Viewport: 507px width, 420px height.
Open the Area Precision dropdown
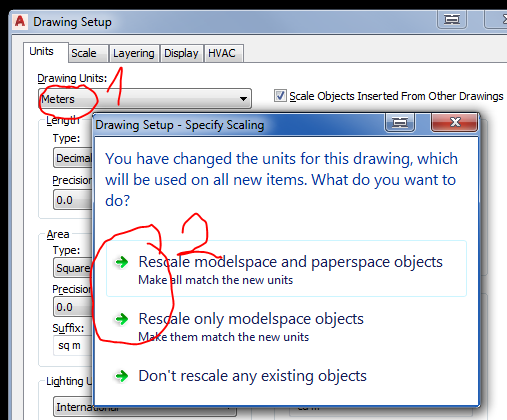click(73, 307)
